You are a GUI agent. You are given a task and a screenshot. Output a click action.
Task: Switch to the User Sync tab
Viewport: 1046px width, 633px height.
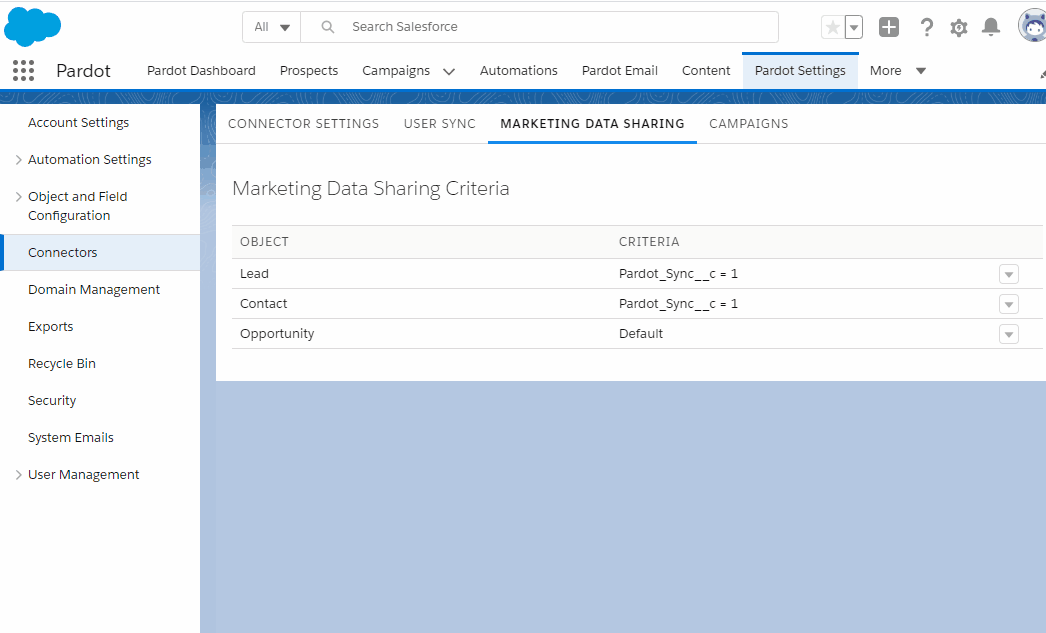click(x=440, y=124)
